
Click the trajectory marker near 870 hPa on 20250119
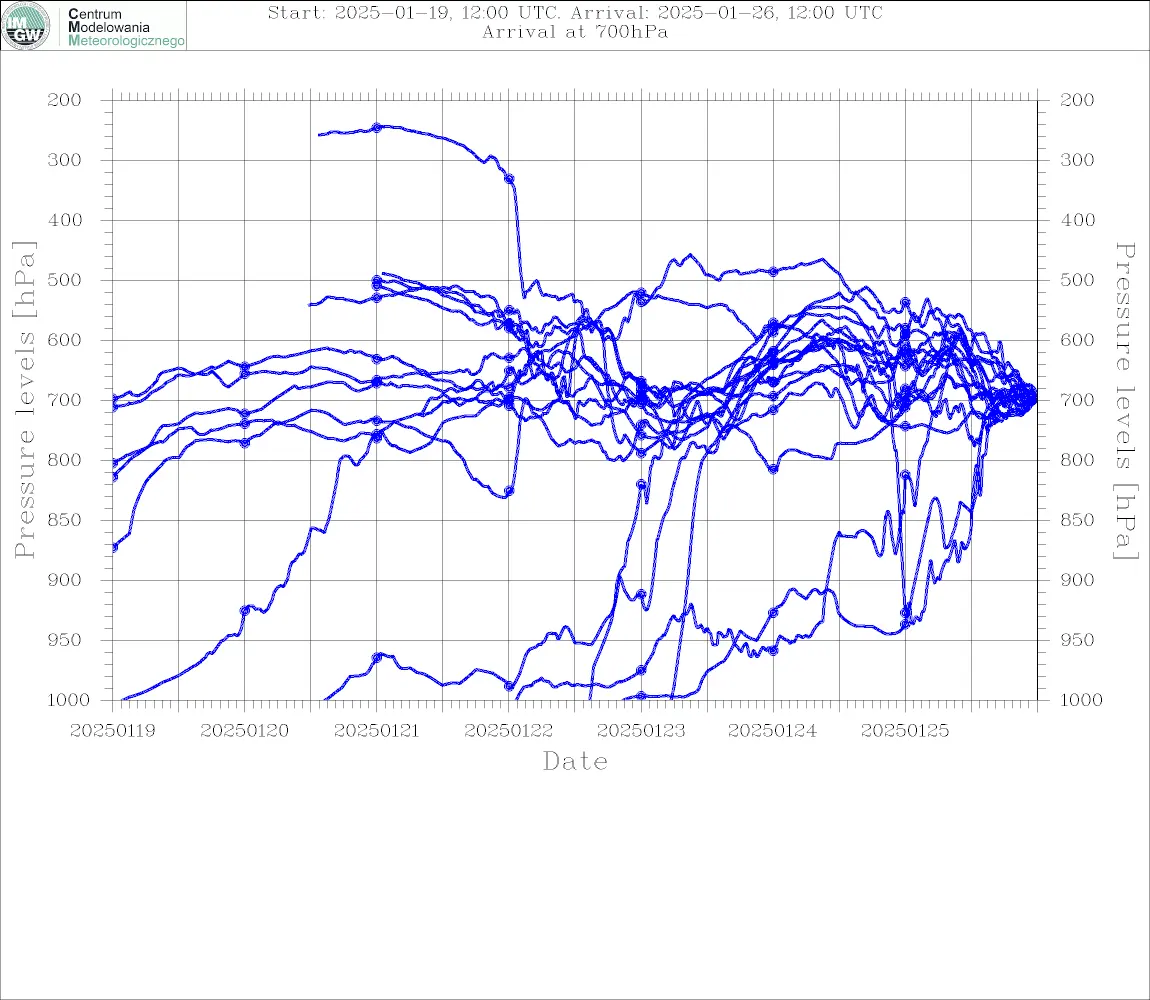(x=114, y=547)
